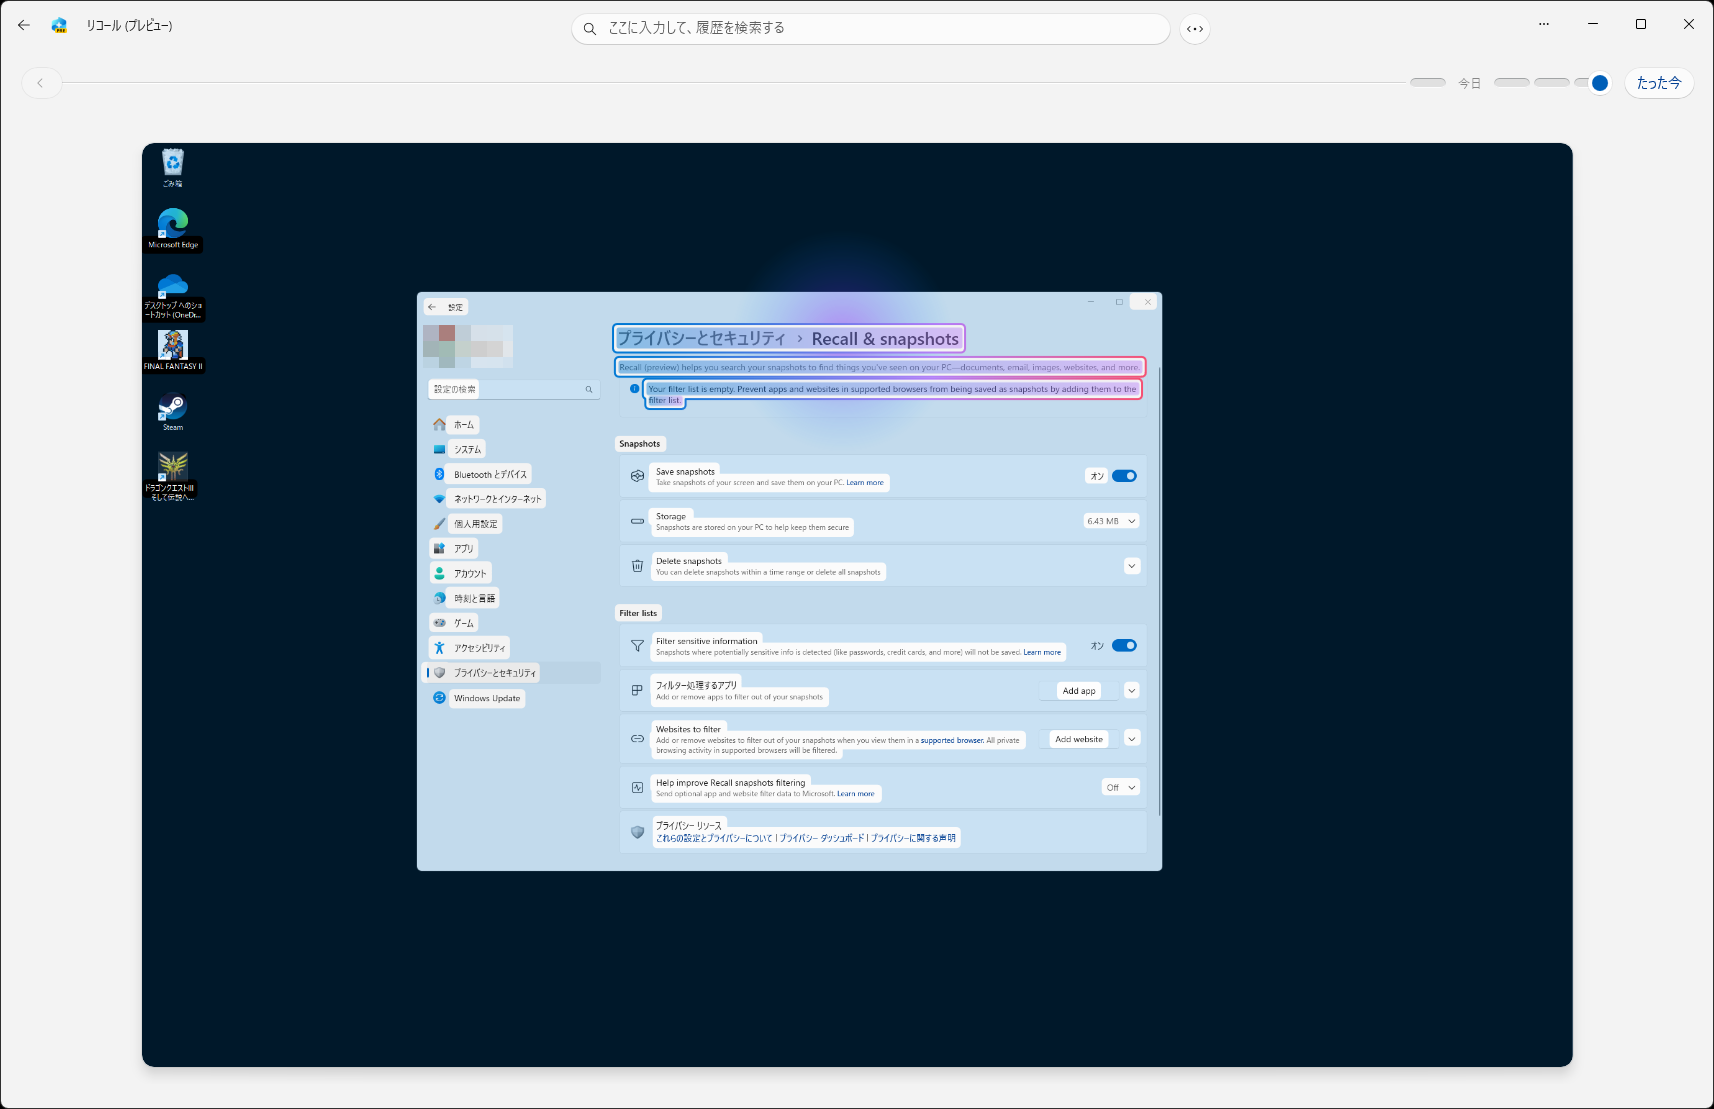Image resolution: width=1714 pixels, height=1109 pixels.
Task: Open the プライバシーに関する声明 link
Action: point(913,838)
